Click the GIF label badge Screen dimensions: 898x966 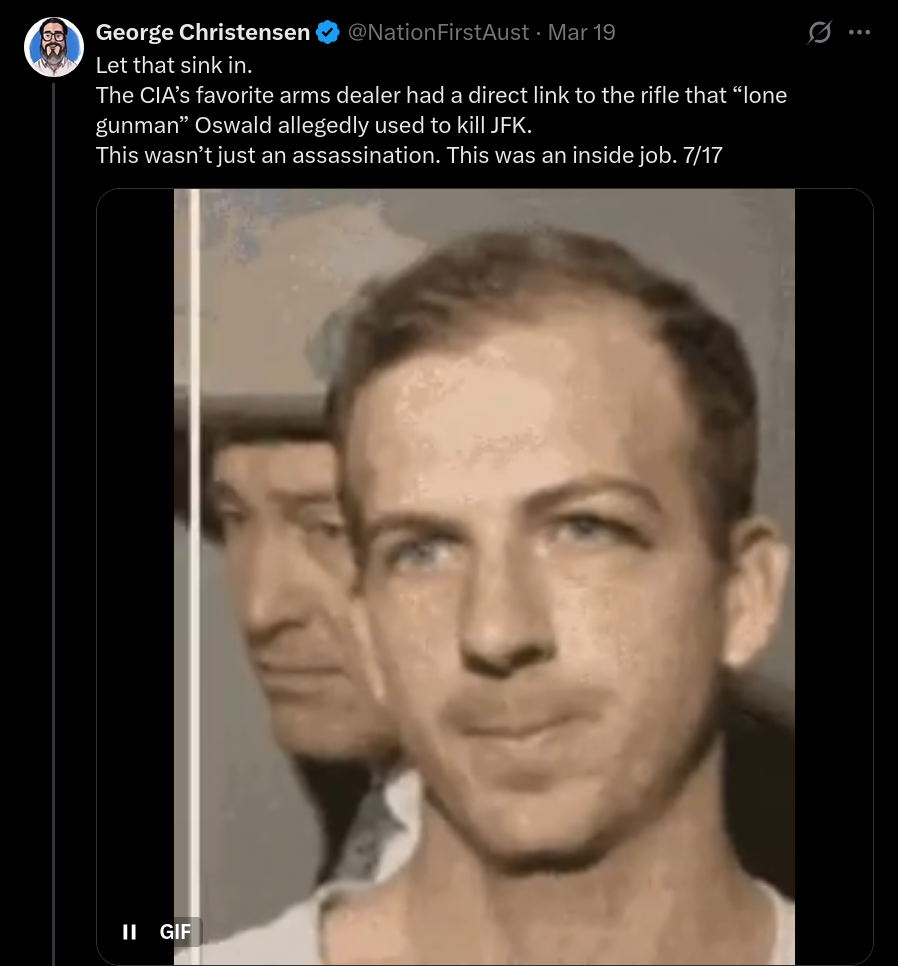(176, 932)
